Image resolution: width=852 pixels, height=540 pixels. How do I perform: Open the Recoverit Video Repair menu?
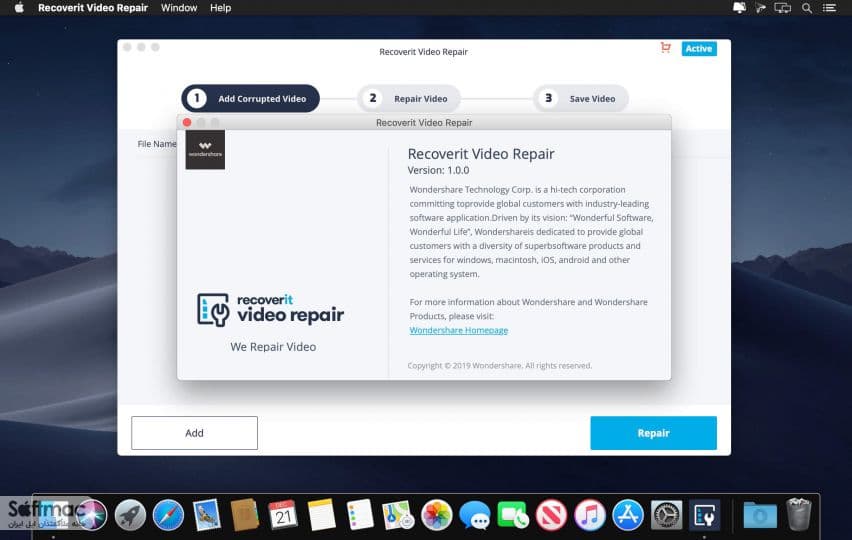[93, 8]
